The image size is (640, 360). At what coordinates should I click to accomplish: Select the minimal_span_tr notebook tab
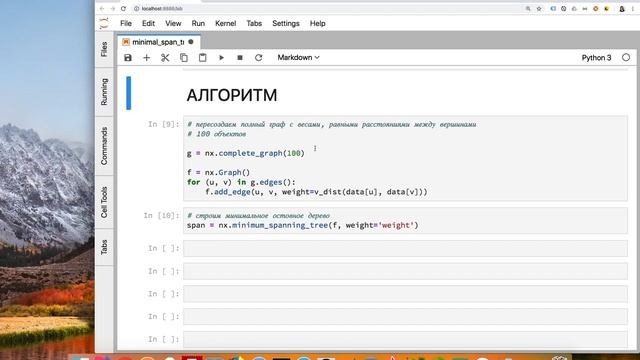(158, 42)
